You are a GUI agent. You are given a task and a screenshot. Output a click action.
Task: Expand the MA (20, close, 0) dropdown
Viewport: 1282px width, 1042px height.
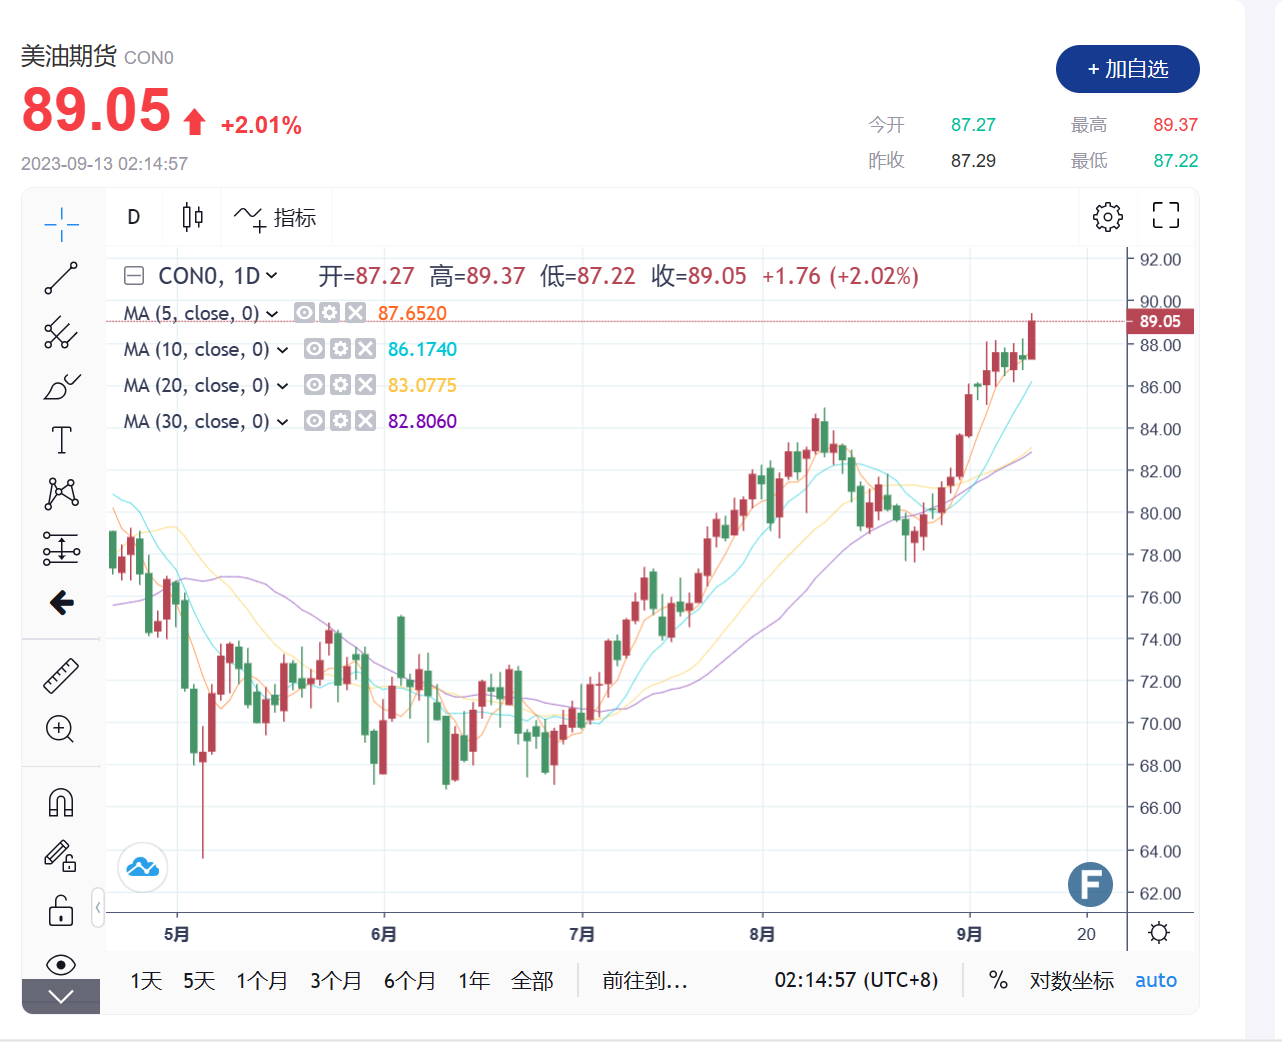pyautogui.click(x=283, y=386)
